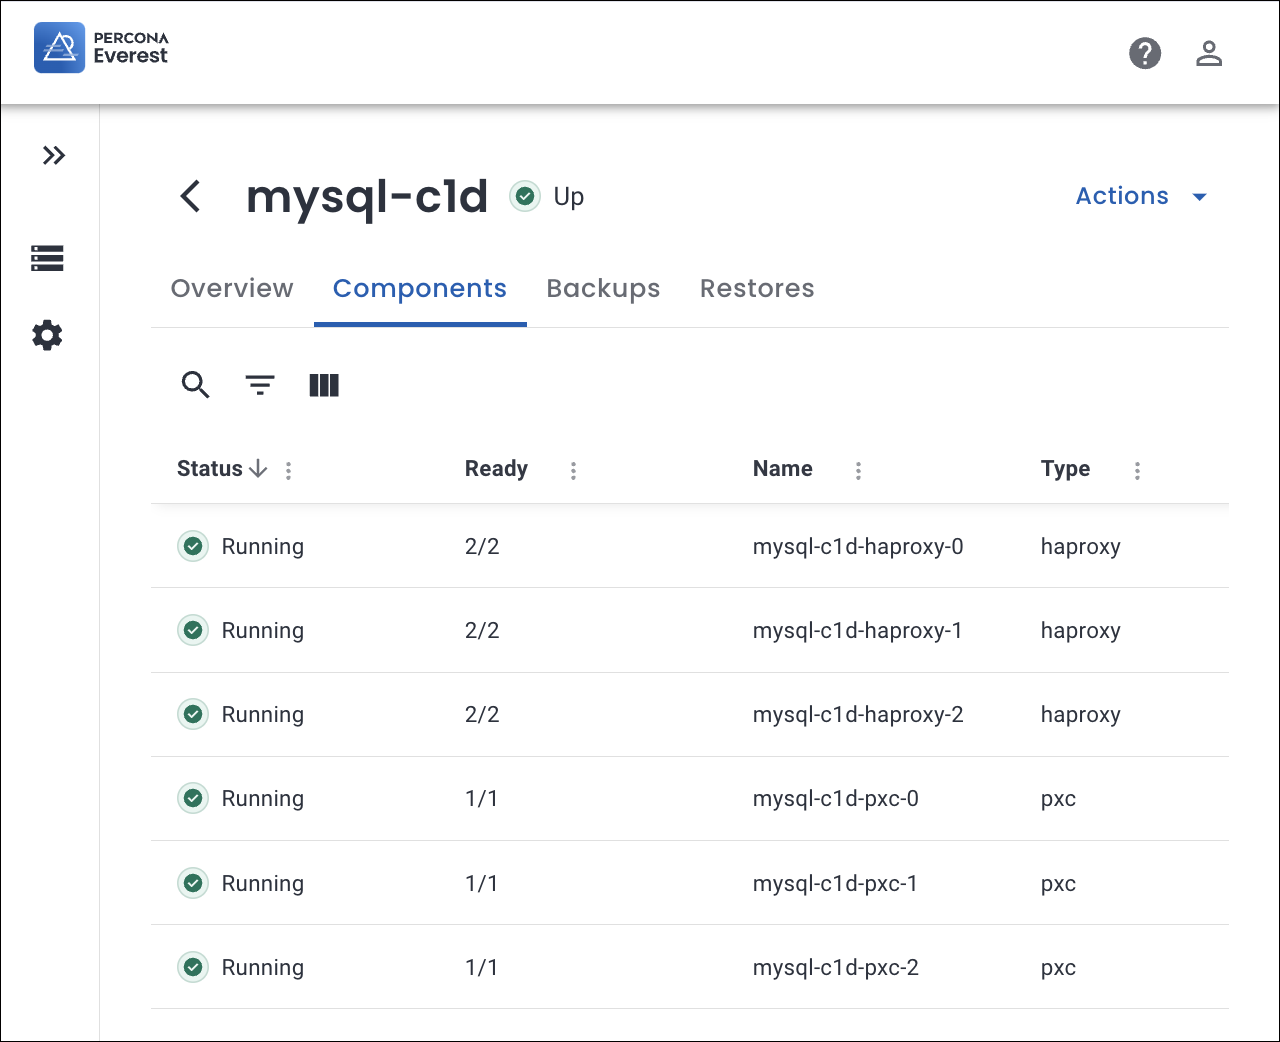This screenshot has height=1042, width=1280.
Task: Open the help question mark icon
Action: point(1145,53)
